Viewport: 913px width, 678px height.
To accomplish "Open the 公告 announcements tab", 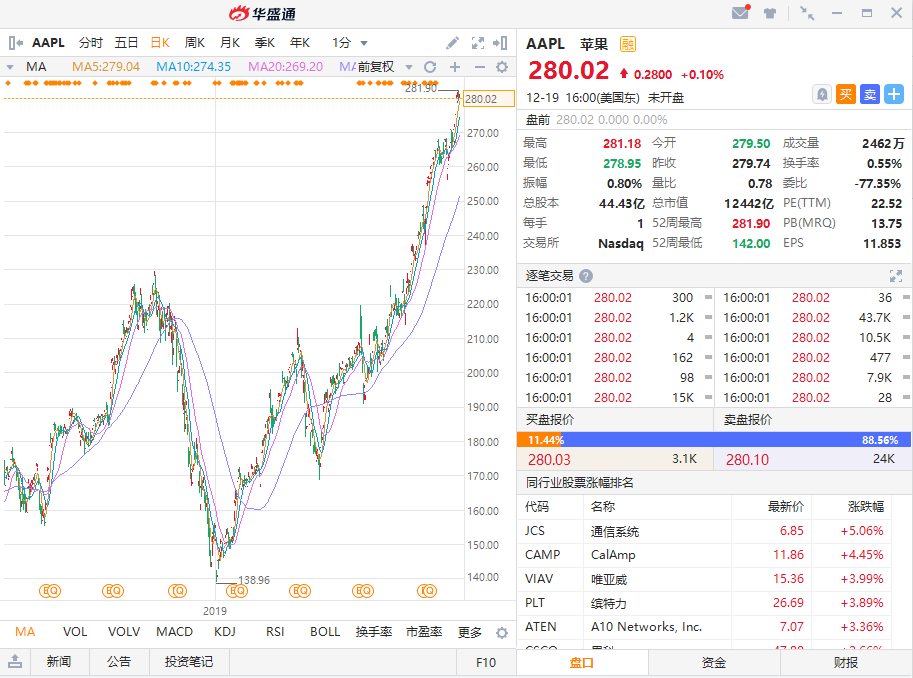I will click(x=119, y=662).
